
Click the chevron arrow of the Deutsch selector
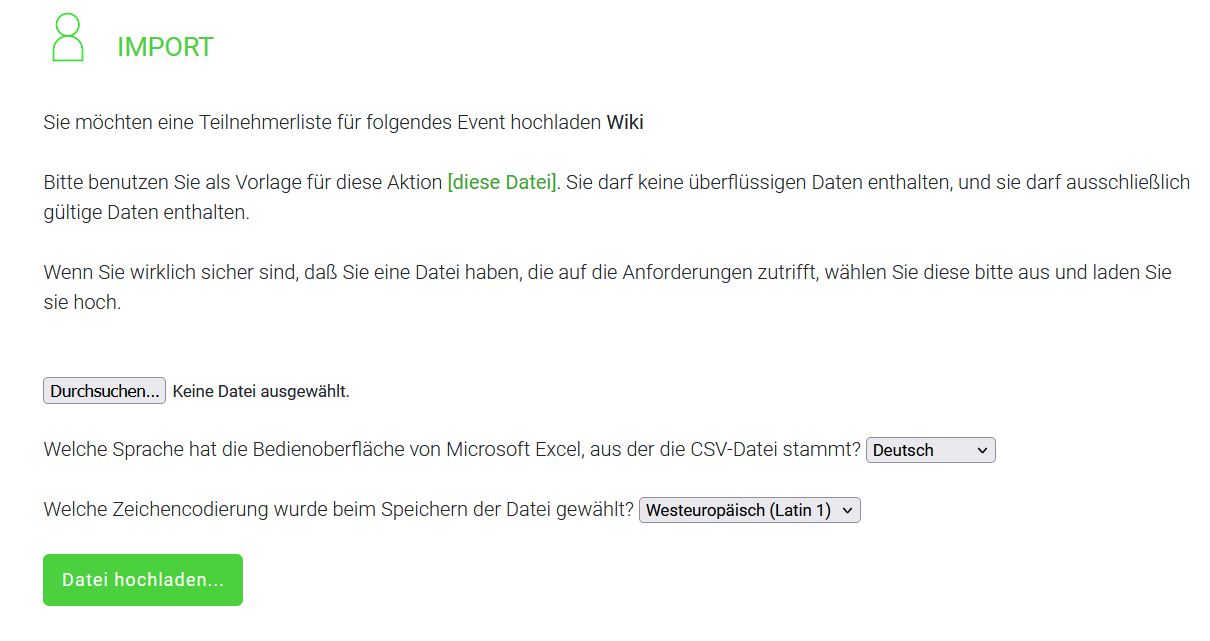point(982,450)
